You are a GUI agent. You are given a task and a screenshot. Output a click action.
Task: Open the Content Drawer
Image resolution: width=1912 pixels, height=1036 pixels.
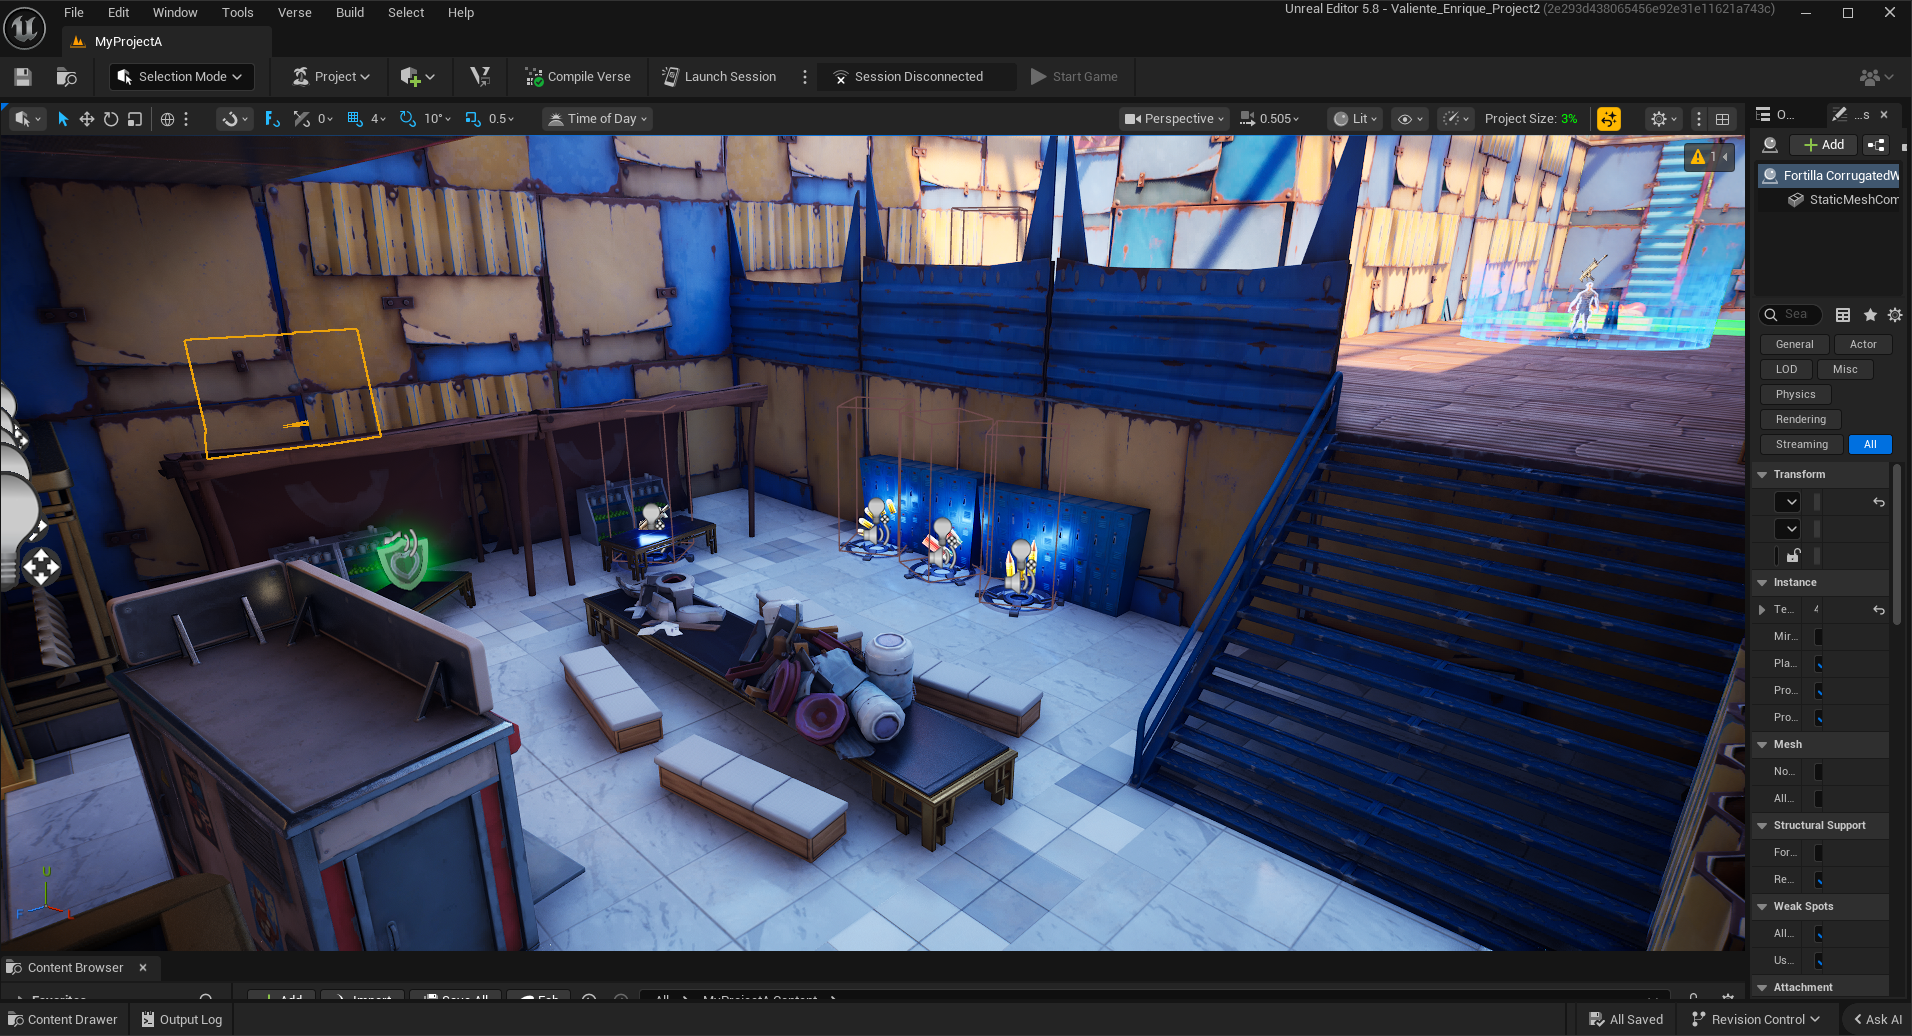click(63, 1020)
